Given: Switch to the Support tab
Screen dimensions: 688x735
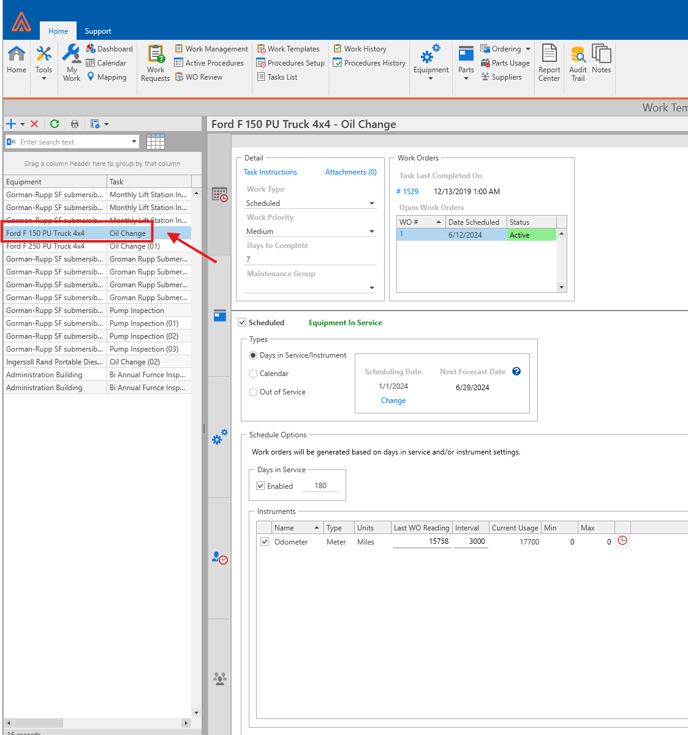Looking at the screenshot, I should click(98, 31).
